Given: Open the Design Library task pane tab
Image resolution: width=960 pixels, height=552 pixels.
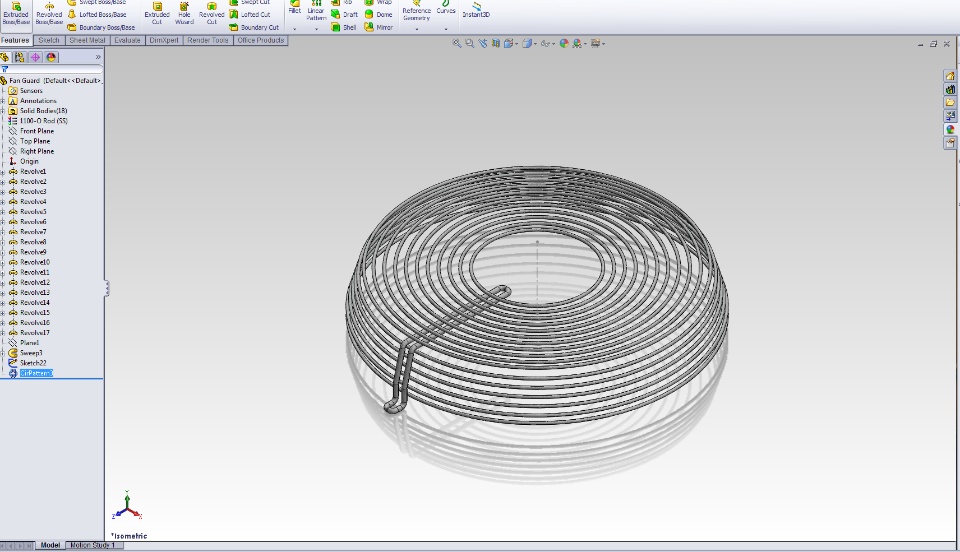Looking at the screenshot, I should click(x=950, y=90).
